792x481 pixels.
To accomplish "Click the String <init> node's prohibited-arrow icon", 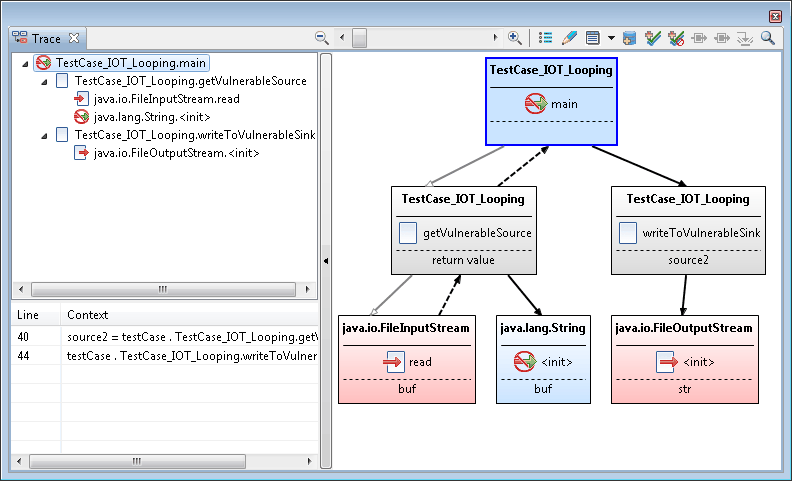I will tap(525, 362).
